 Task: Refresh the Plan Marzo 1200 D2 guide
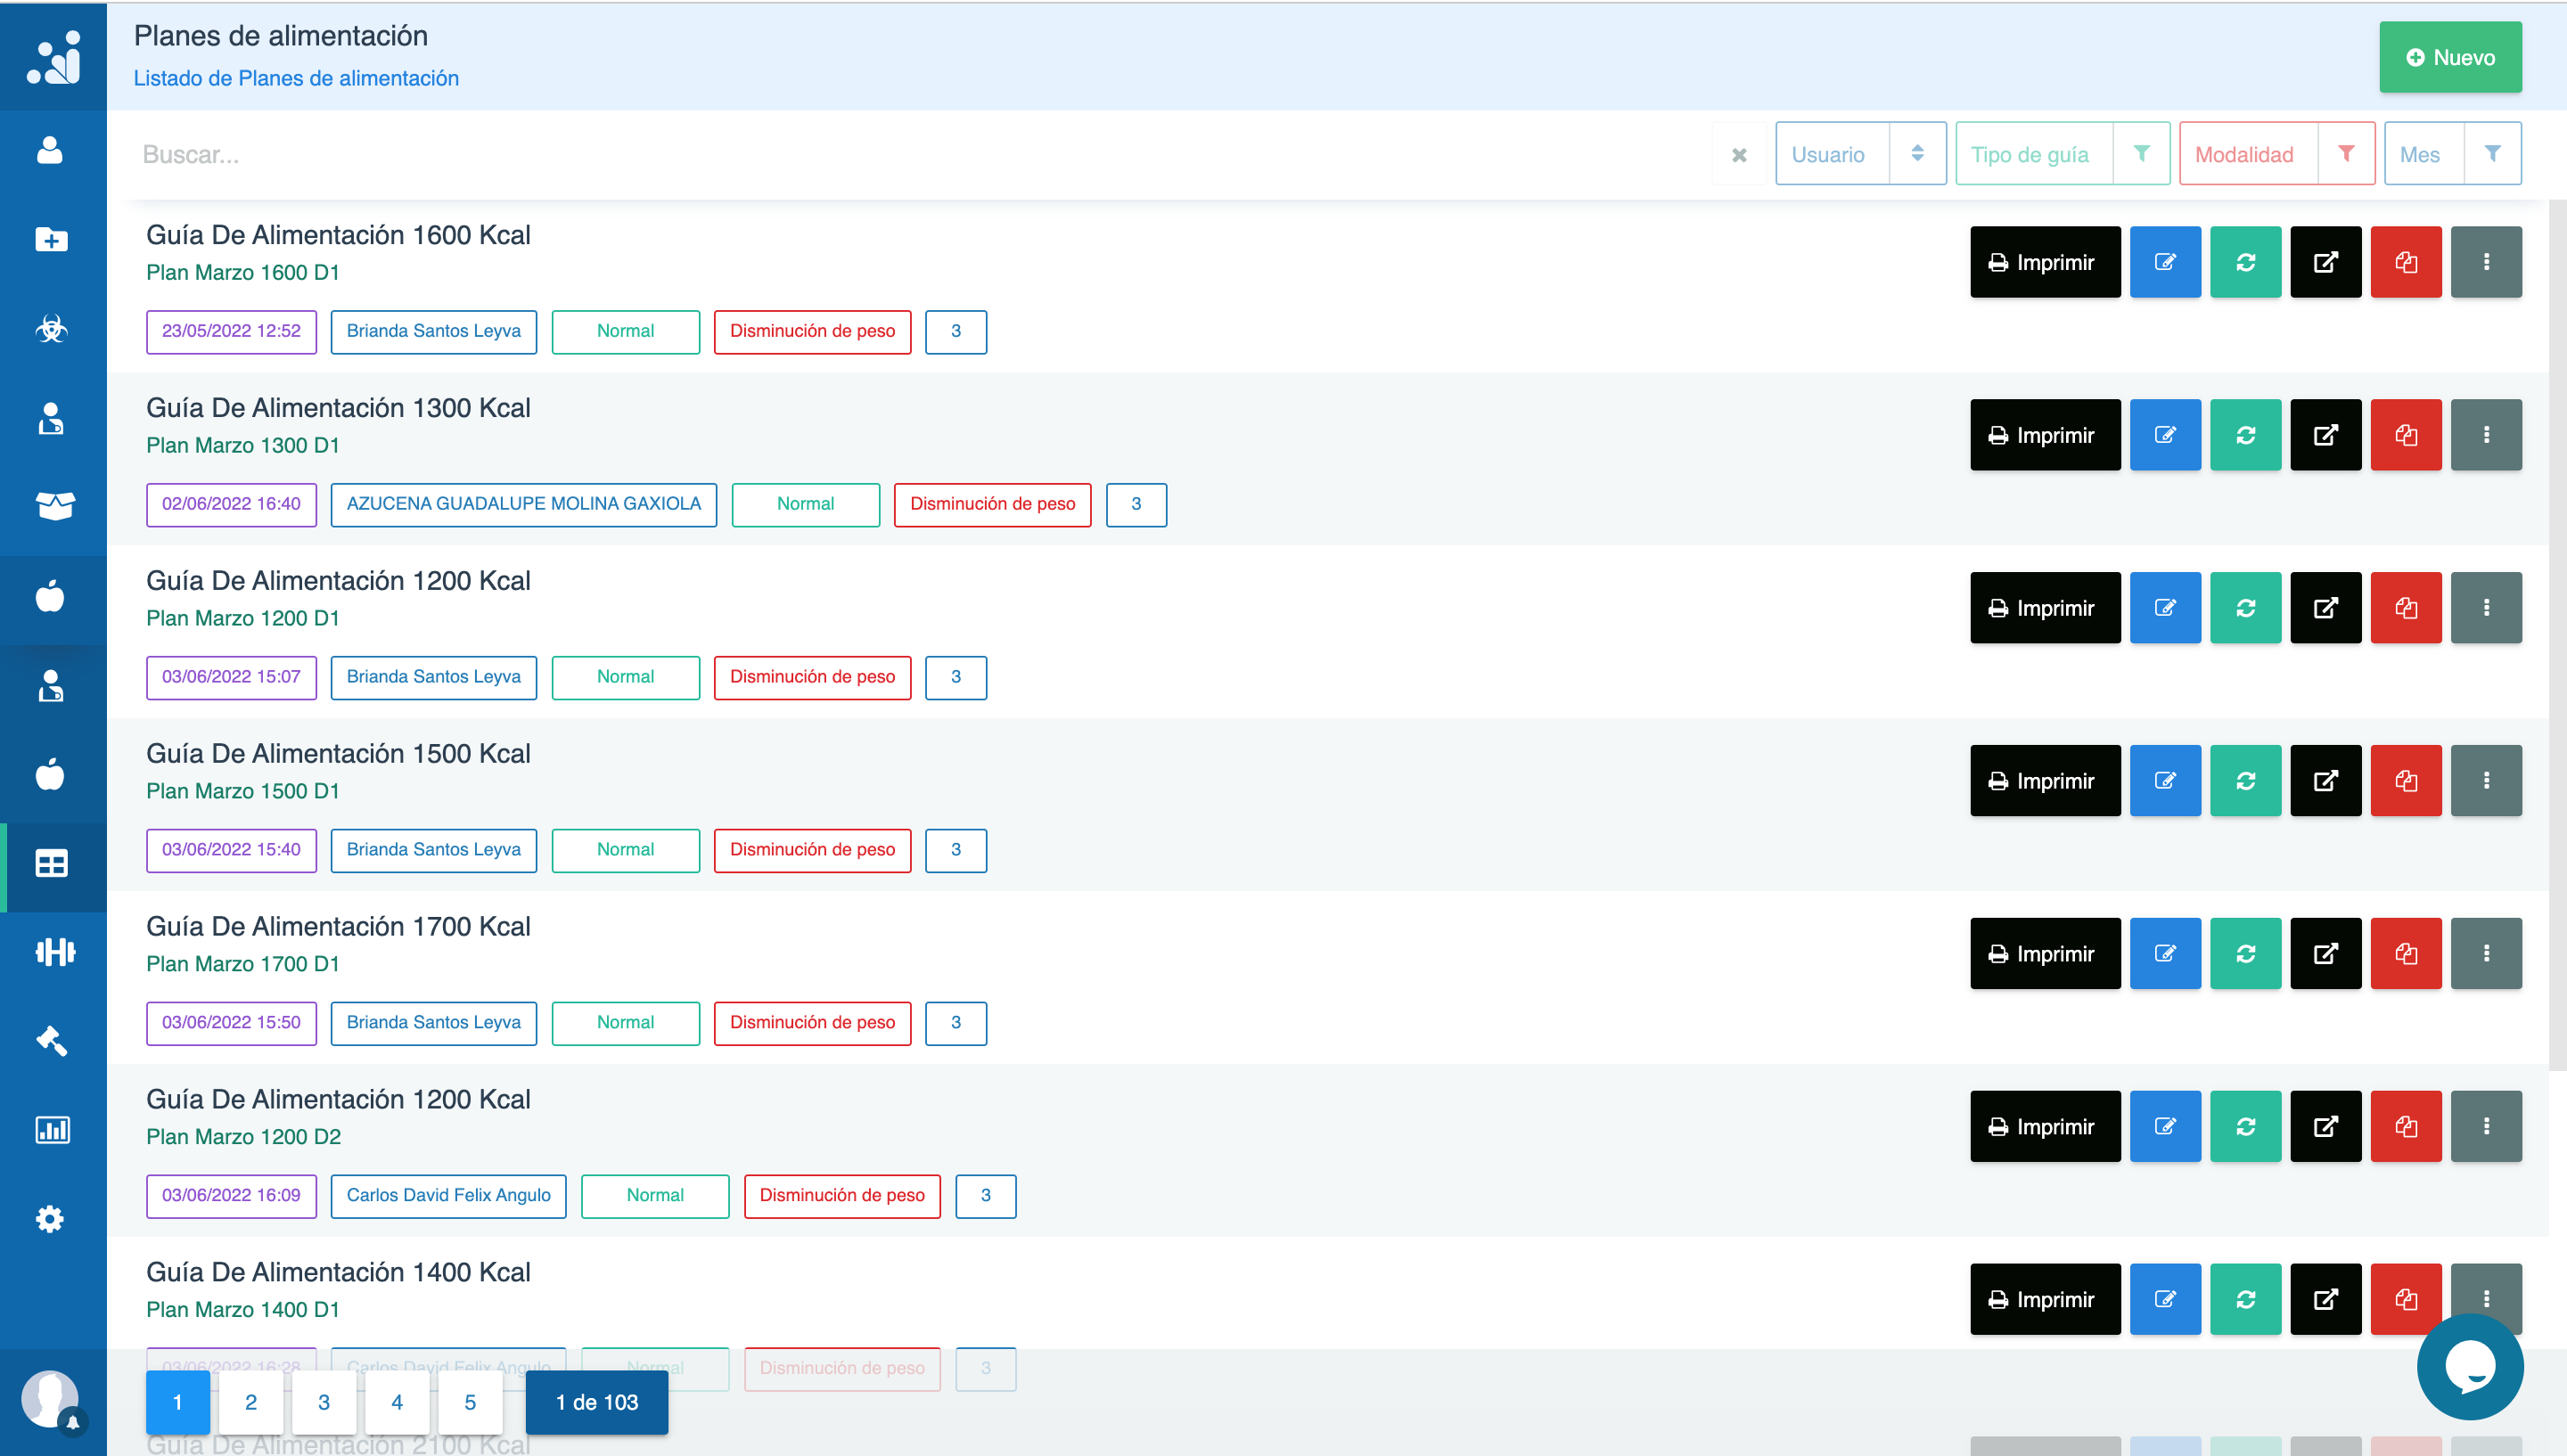tap(2245, 1127)
